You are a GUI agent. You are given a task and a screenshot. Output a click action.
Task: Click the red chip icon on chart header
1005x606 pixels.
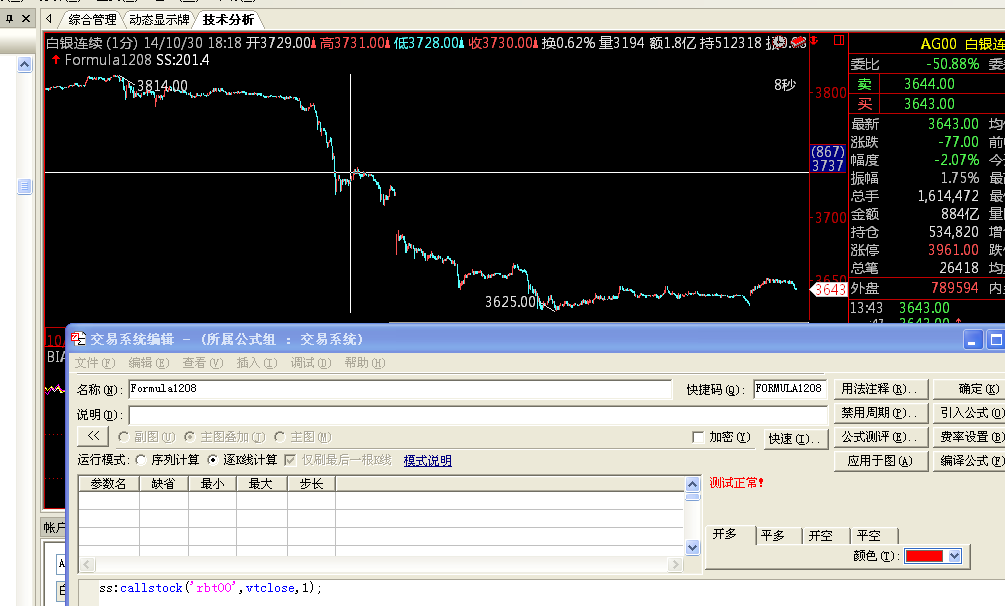pos(798,42)
